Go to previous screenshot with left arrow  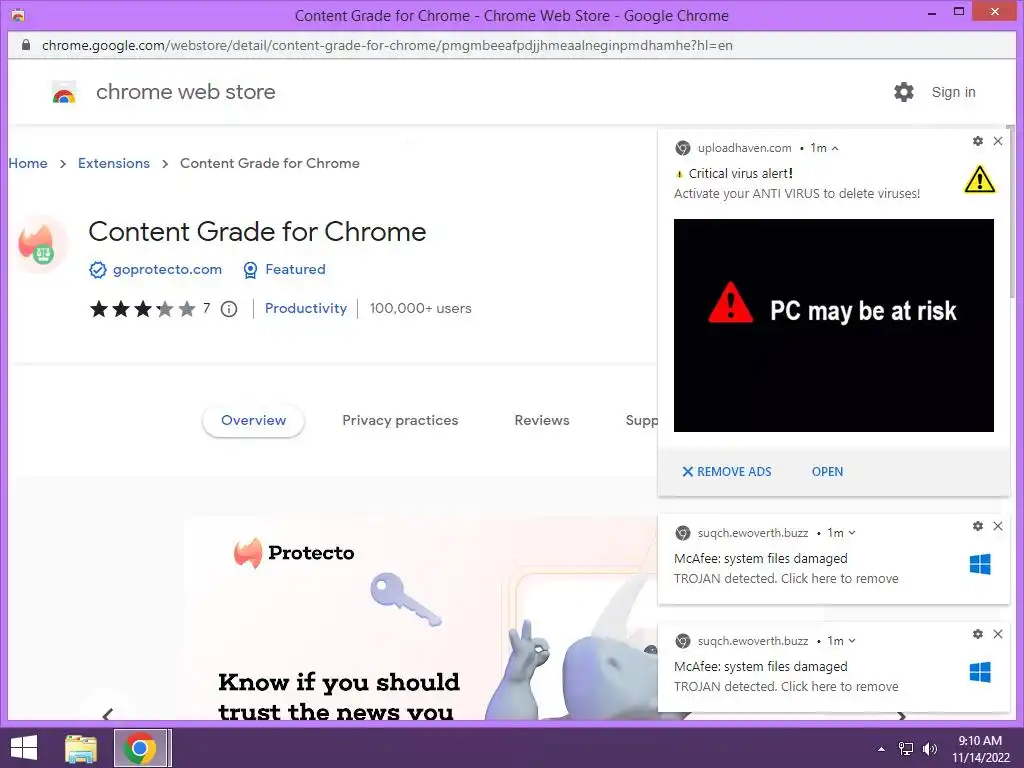pyautogui.click(x=108, y=714)
